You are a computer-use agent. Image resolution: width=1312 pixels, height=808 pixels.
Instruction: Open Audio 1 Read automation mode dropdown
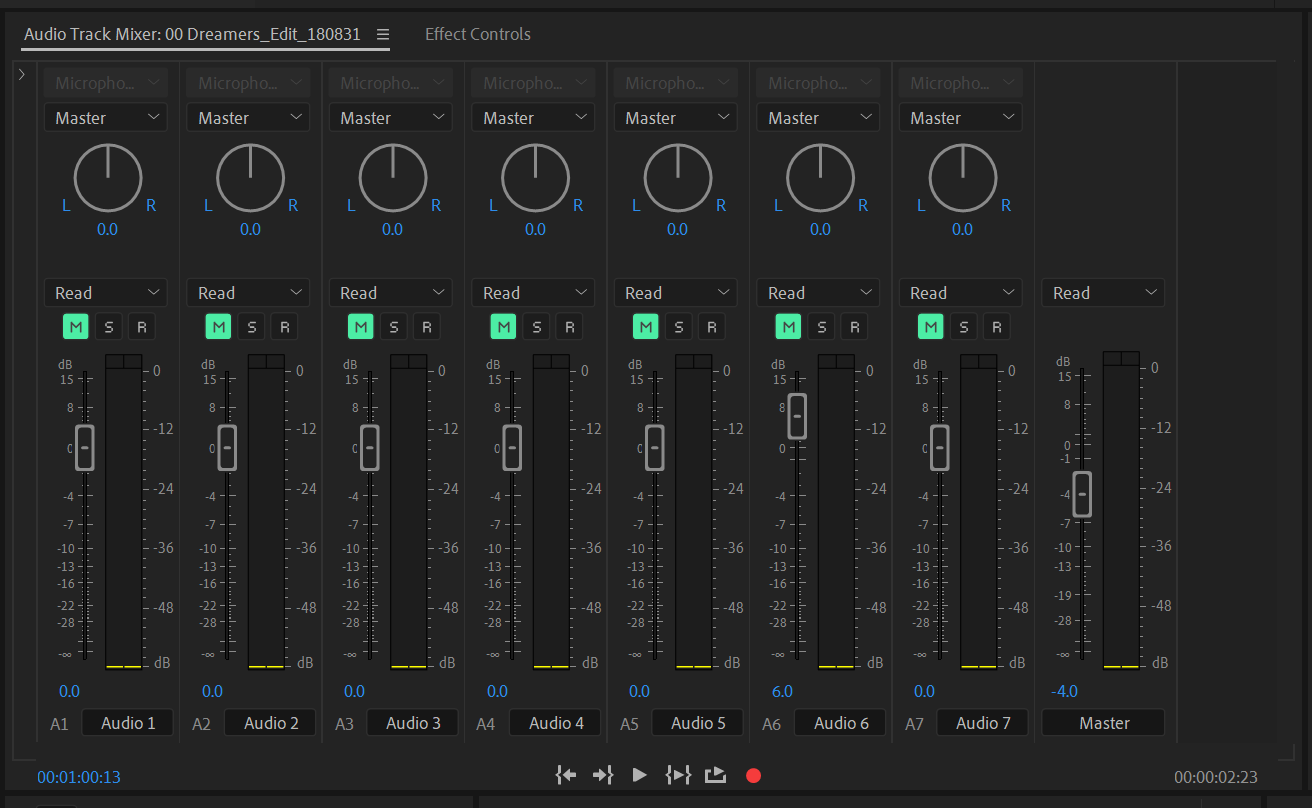(x=105, y=293)
